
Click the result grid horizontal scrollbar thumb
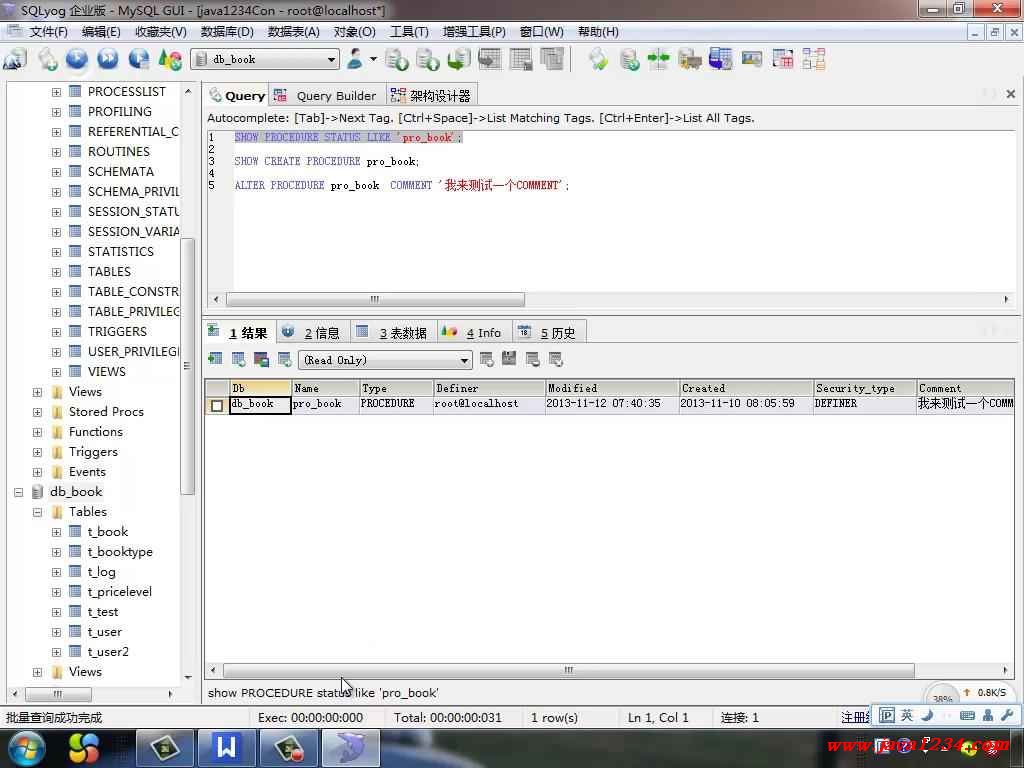[568, 670]
